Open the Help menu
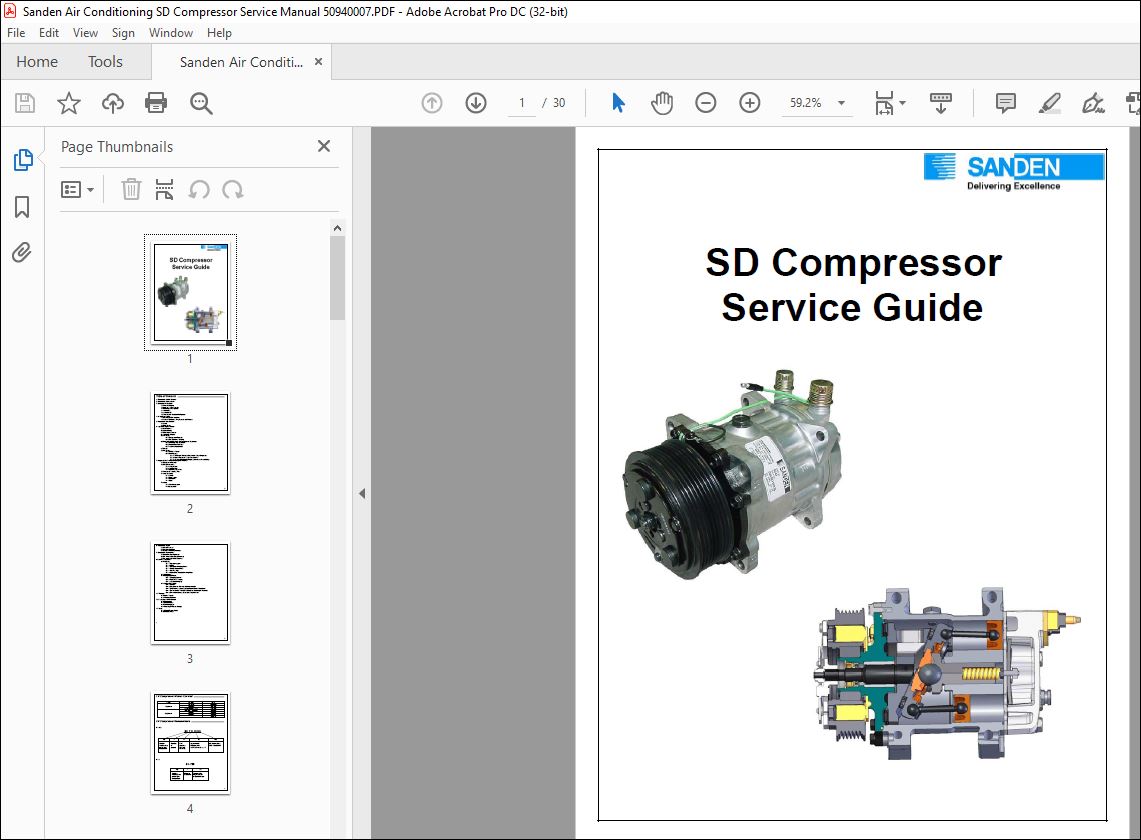The image size is (1141, 840). click(219, 33)
